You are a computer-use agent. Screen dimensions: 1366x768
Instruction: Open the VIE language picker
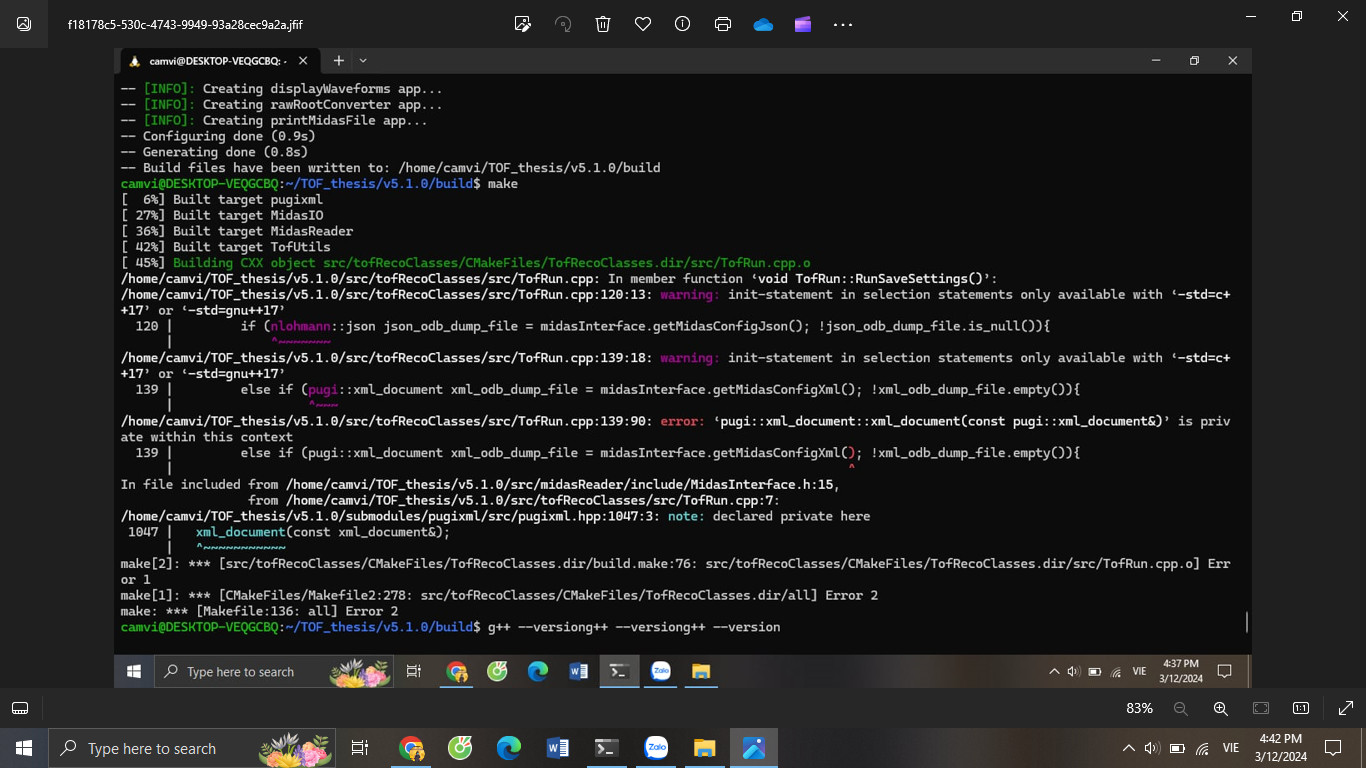click(x=1230, y=748)
